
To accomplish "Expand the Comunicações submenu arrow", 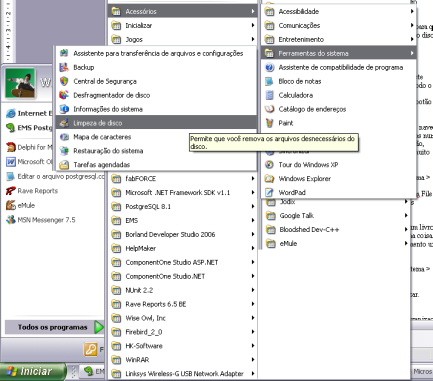I will [x=412, y=25].
